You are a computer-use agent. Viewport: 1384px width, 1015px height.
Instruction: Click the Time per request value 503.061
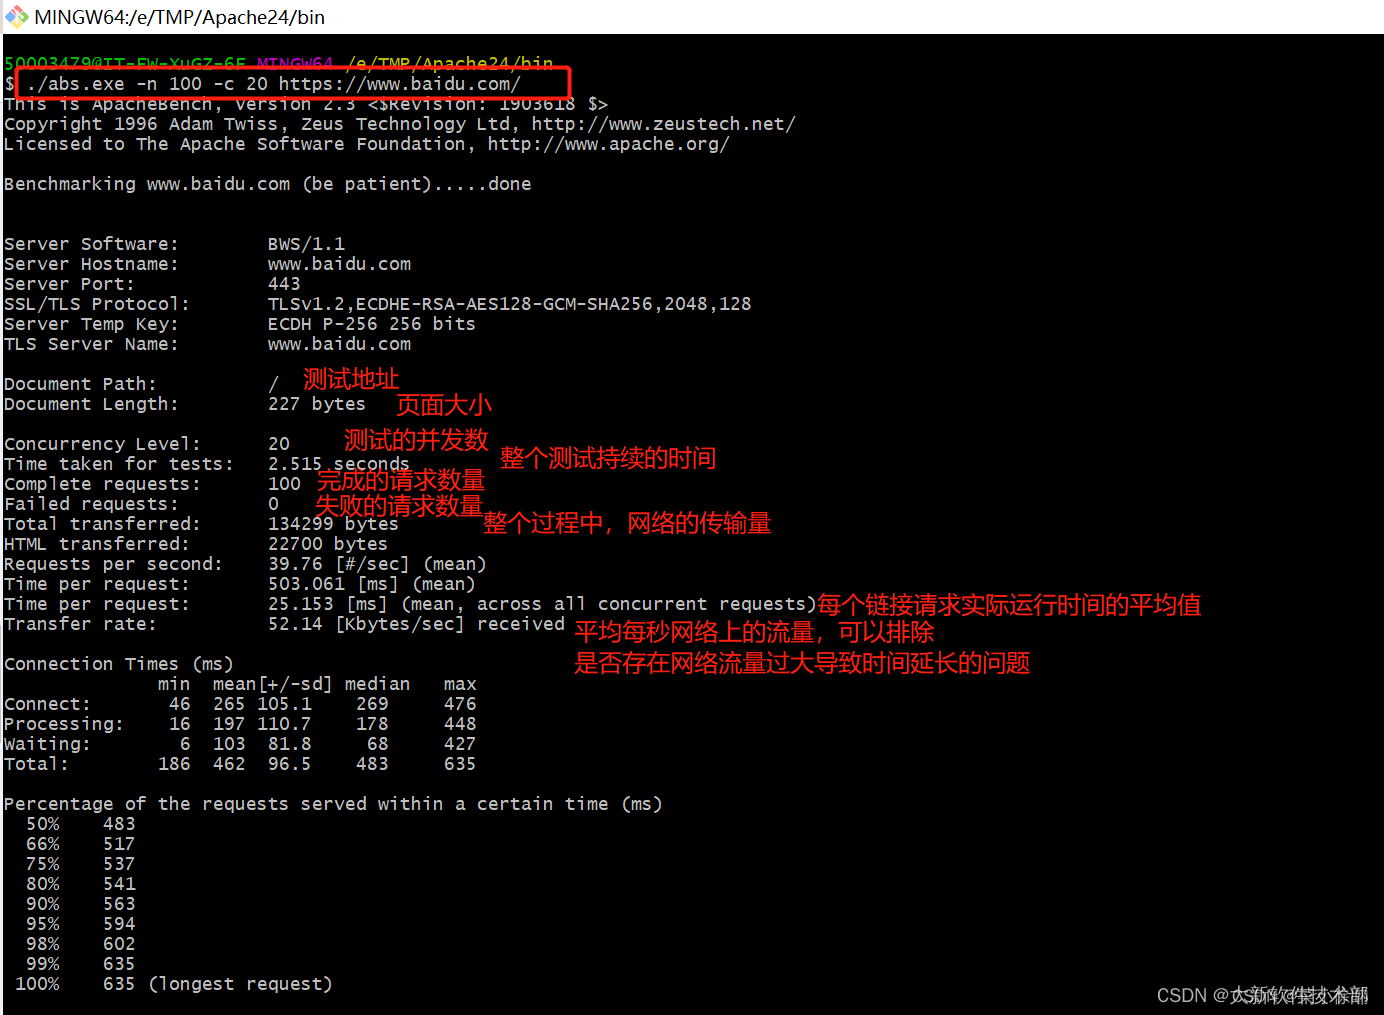click(306, 584)
